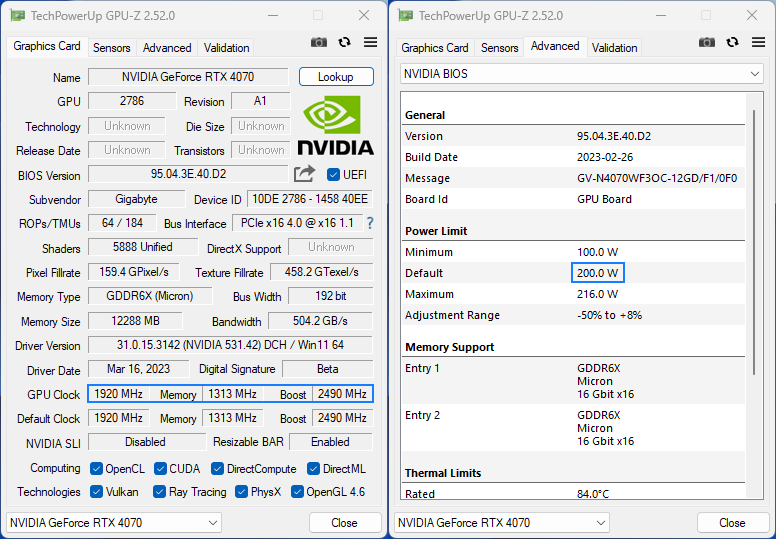Click the Name field NVIDIA GeForce RTX 4070
The width and height of the screenshot is (776, 539).
tap(188, 77)
